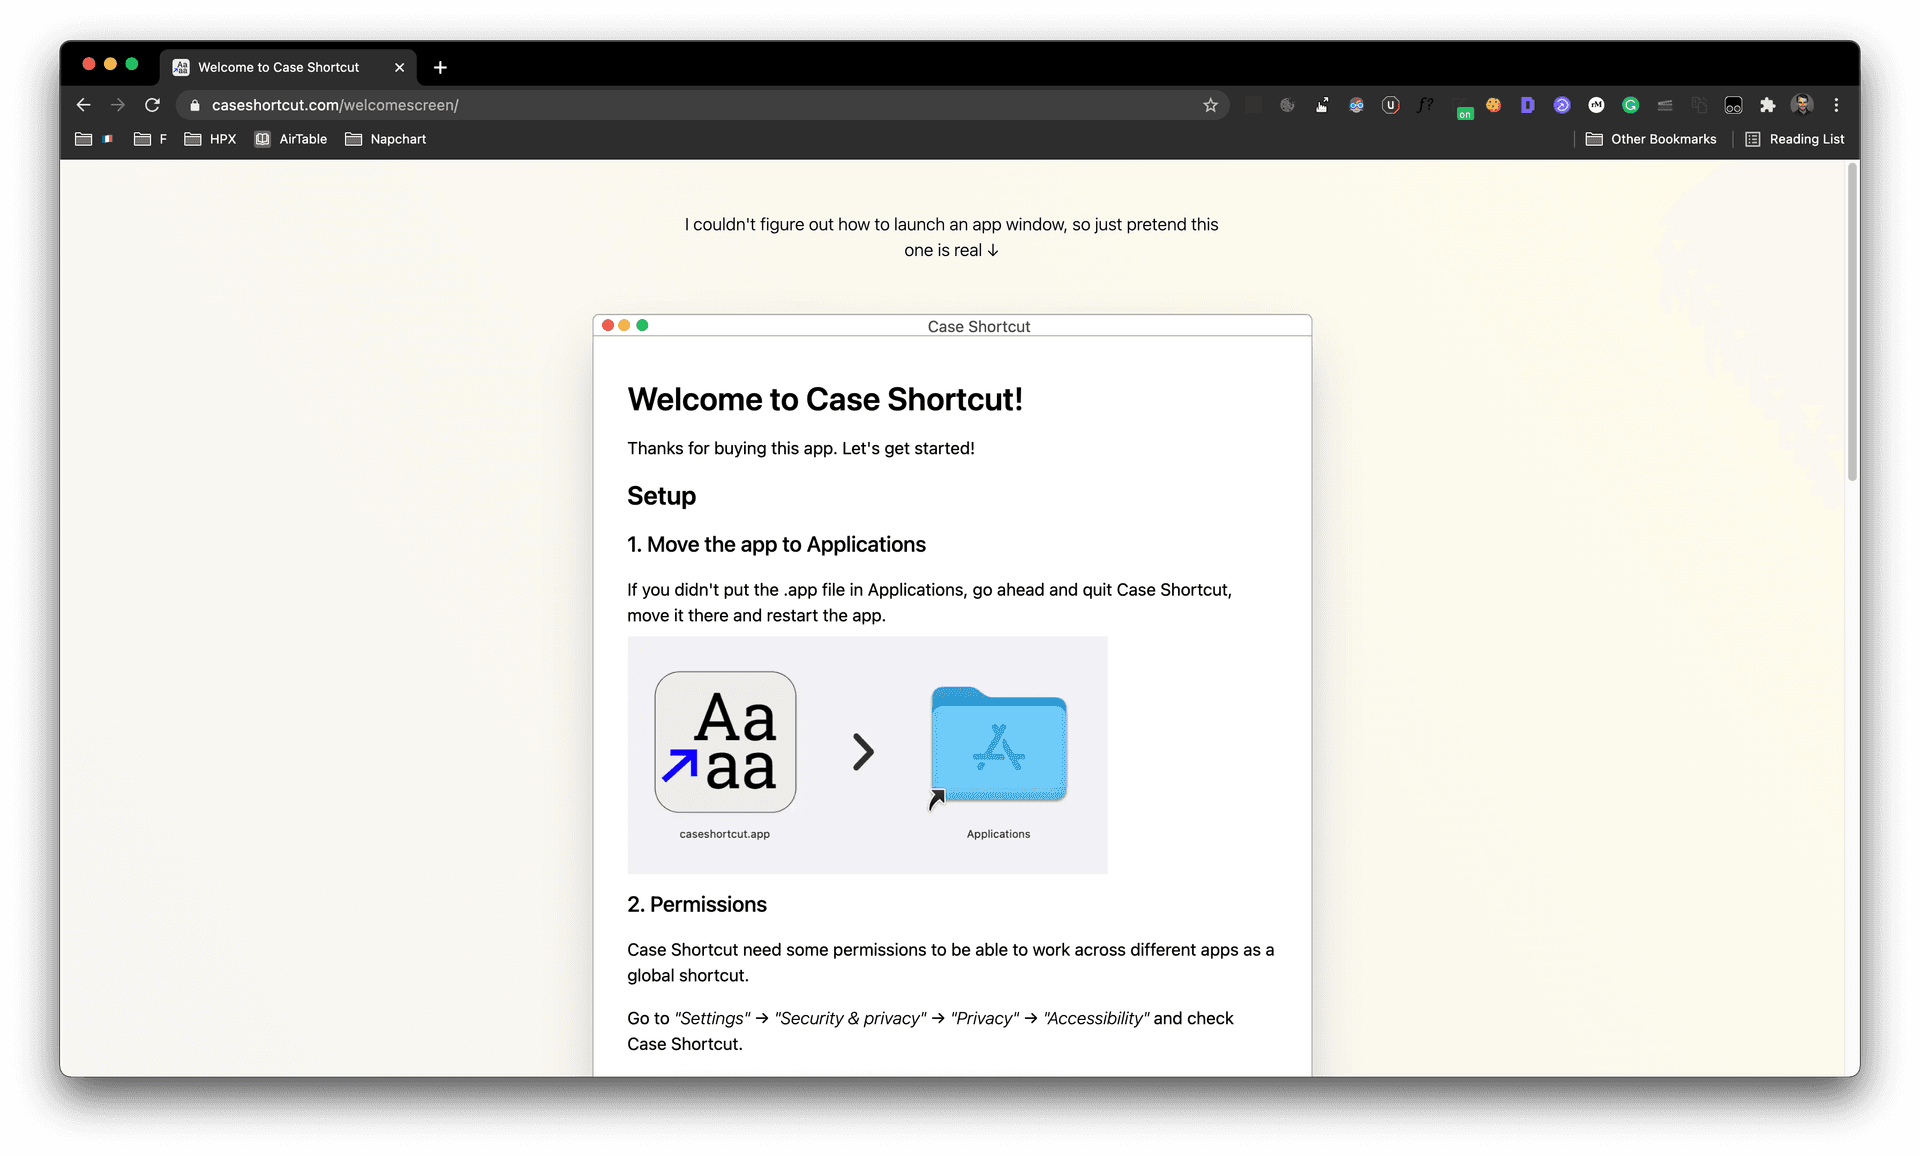Open the Reading List
This screenshot has width=1920, height=1156.
coord(1795,139)
